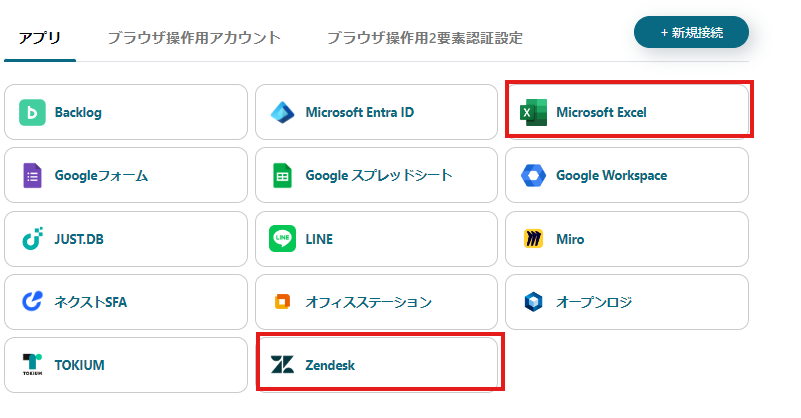Viewport: 801px width, 418px height.
Task: Switch to the アプリ tab
Action: click(40, 38)
